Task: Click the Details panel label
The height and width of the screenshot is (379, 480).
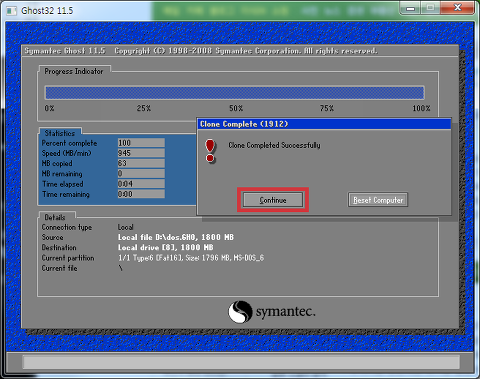Action: [55, 217]
